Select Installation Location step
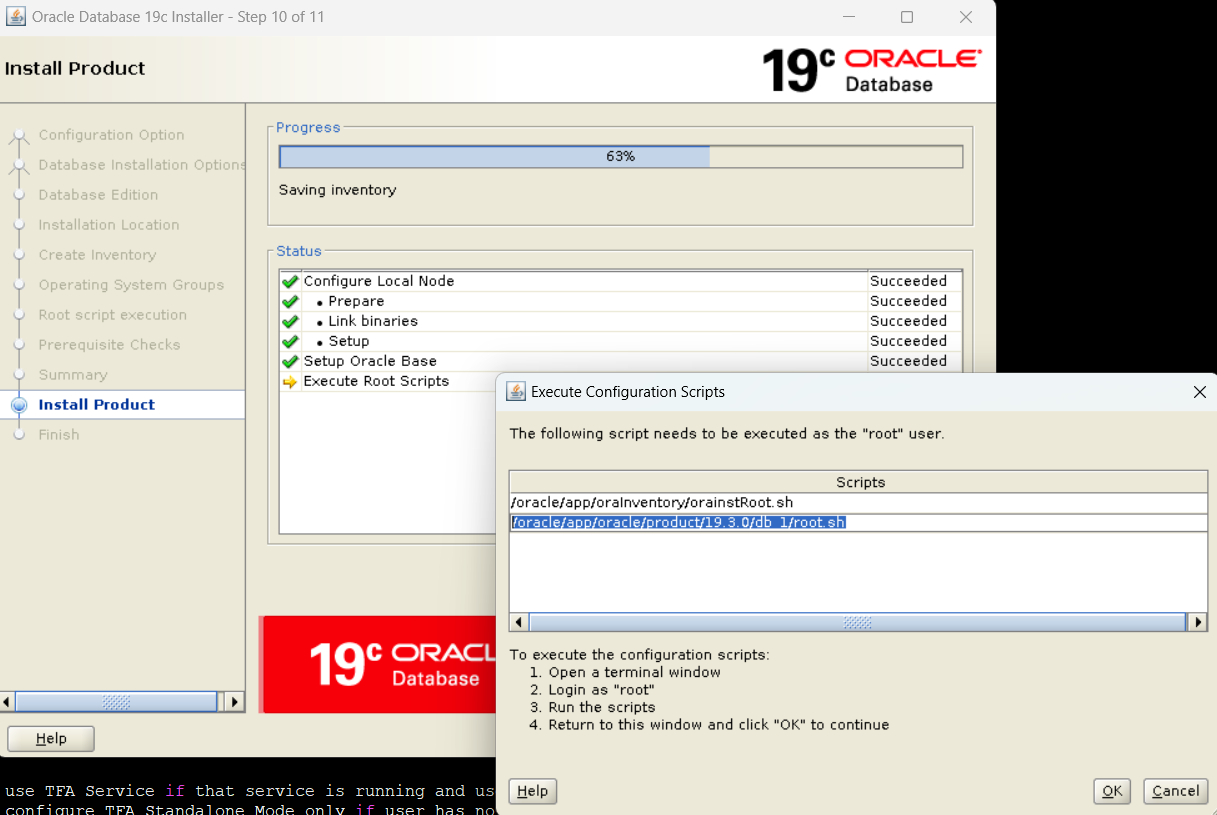Screen dimensions: 1217x815 109,225
